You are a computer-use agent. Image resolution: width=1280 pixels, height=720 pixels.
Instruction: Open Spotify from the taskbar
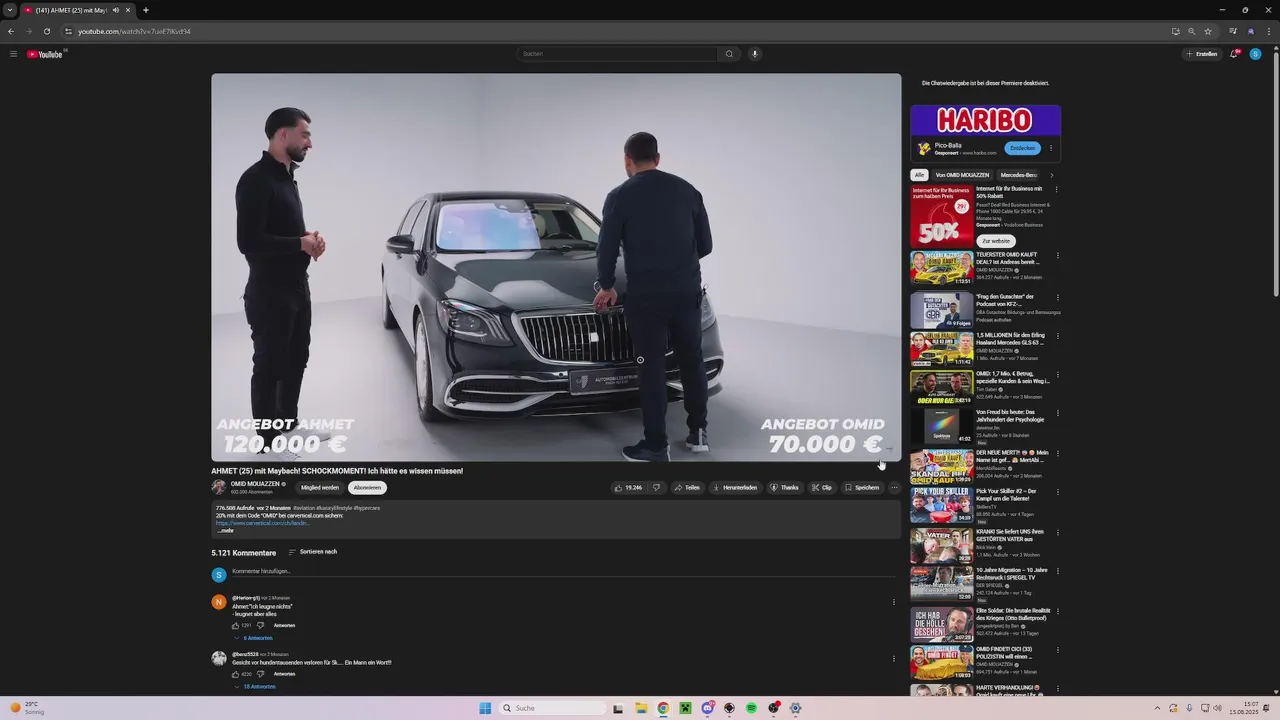click(751, 708)
